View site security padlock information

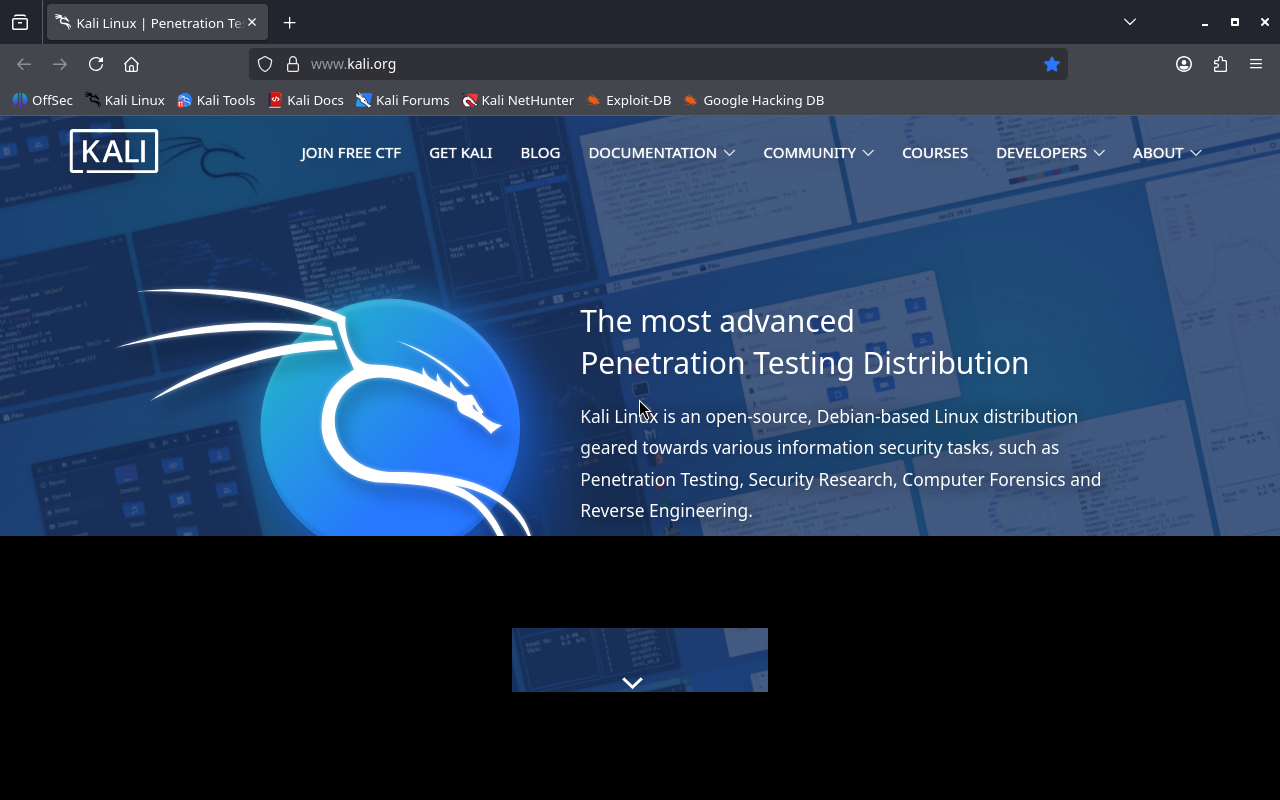293,64
